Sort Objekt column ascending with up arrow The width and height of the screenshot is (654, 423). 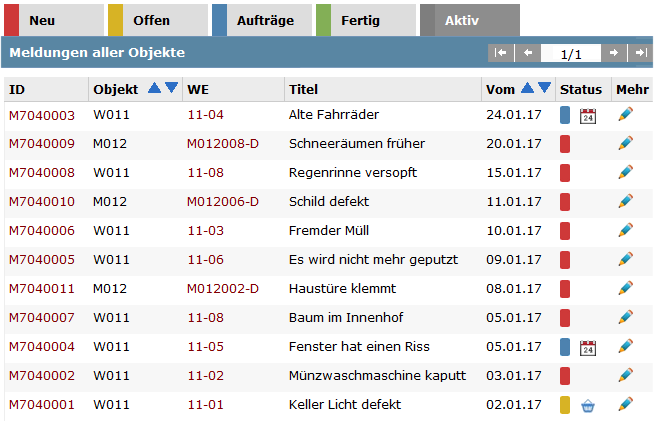(154, 89)
